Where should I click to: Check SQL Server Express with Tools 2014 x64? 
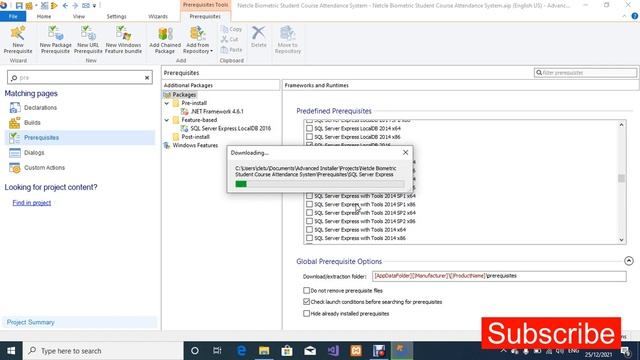309,230
